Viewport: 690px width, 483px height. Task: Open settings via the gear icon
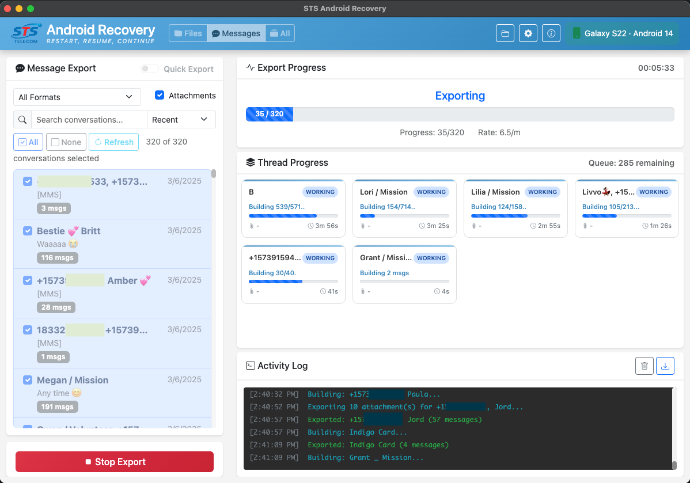[529, 33]
